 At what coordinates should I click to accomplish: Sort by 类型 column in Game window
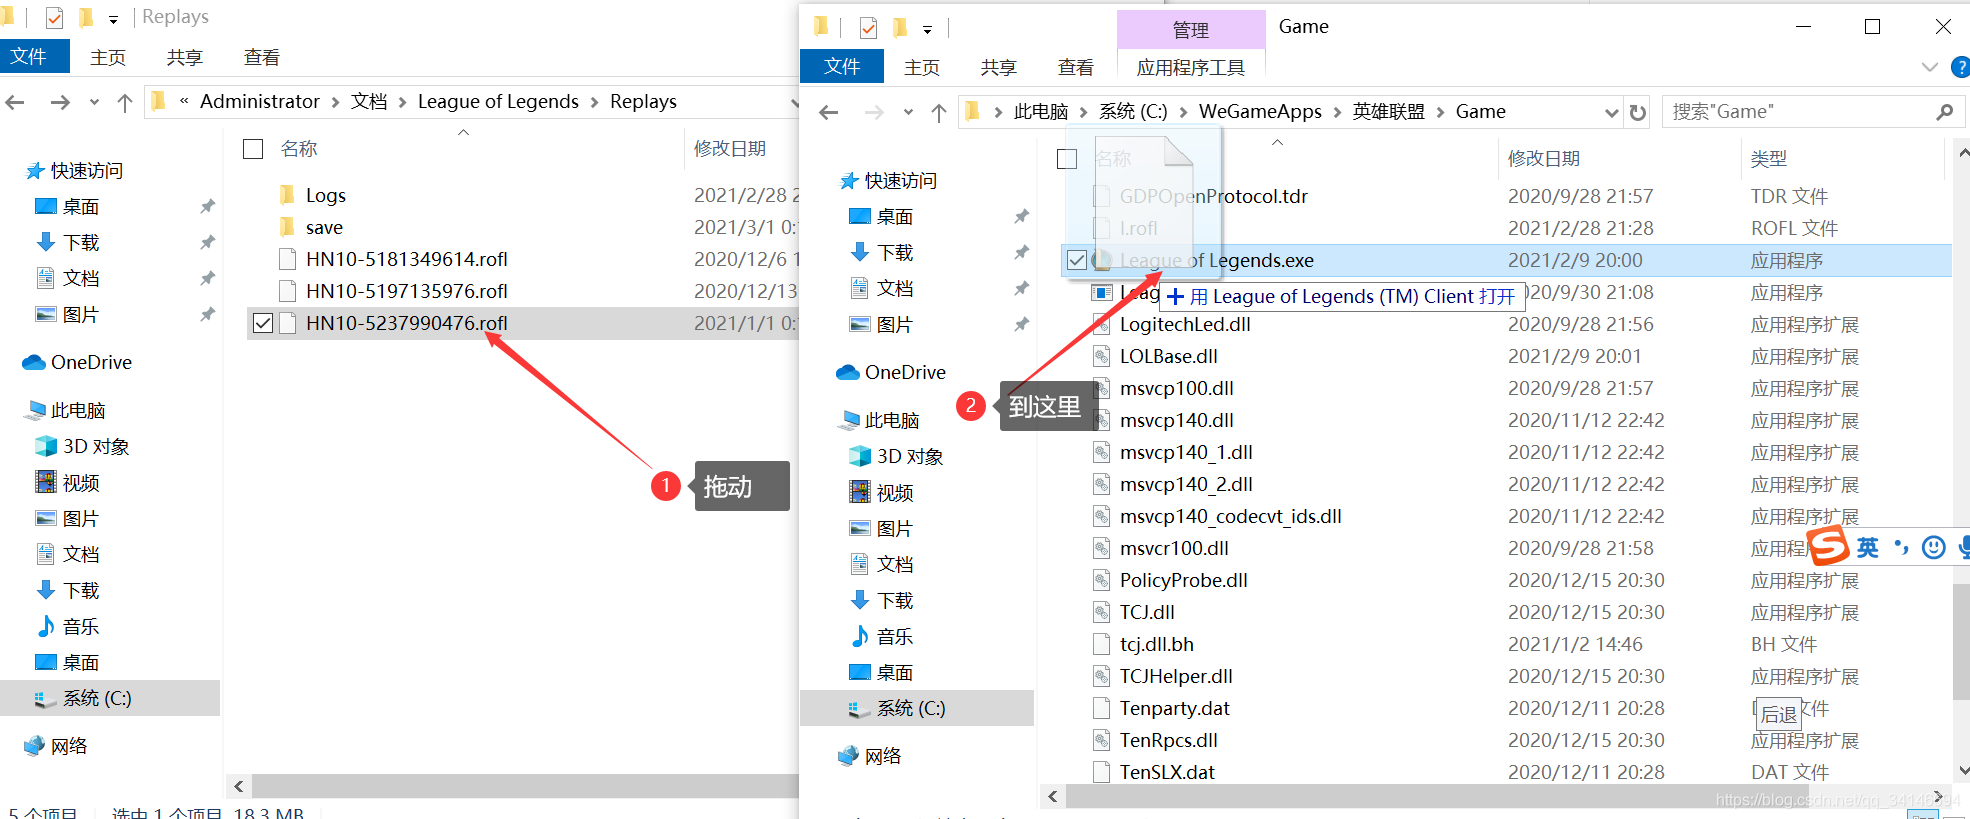[1769, 158]
